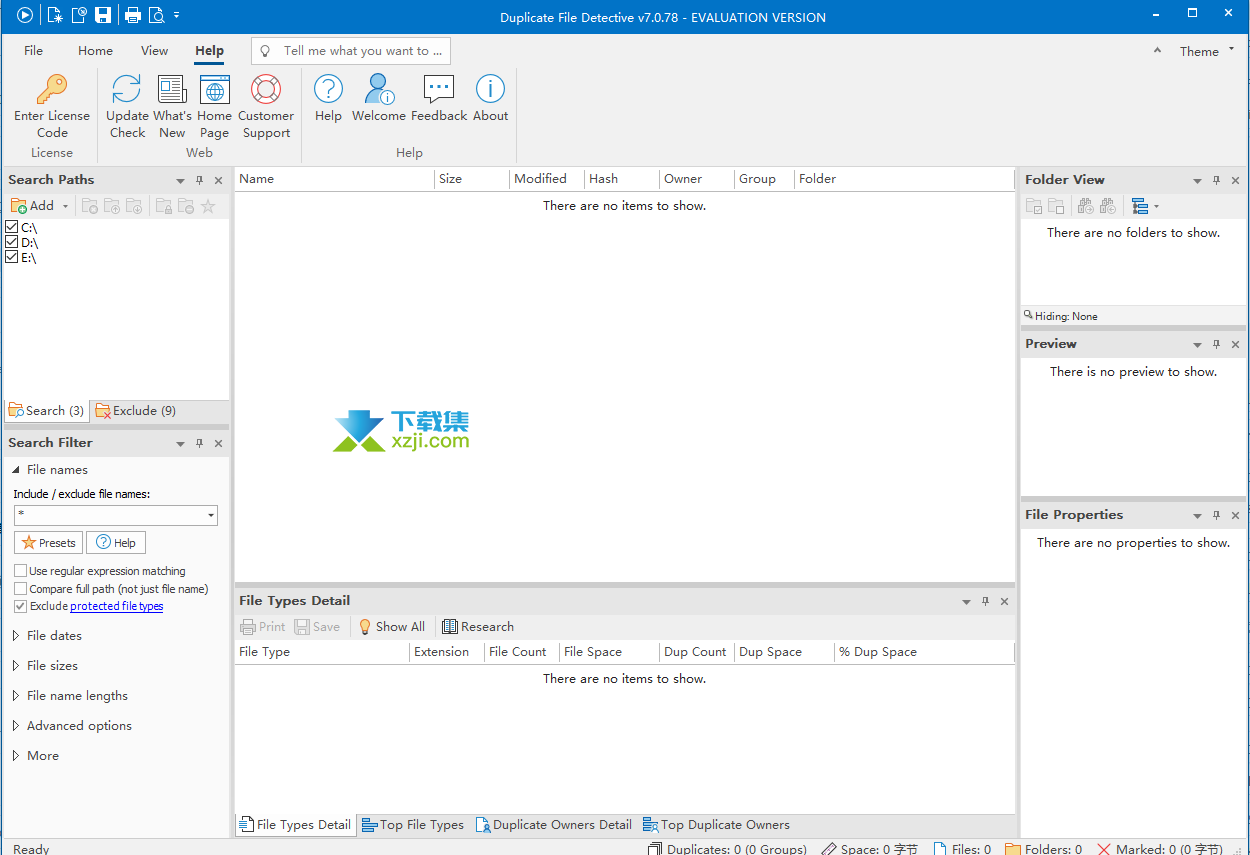Click Show All in File Types Detail
1250x855 pixels.
pyautogui.click(x=391, y=627)
